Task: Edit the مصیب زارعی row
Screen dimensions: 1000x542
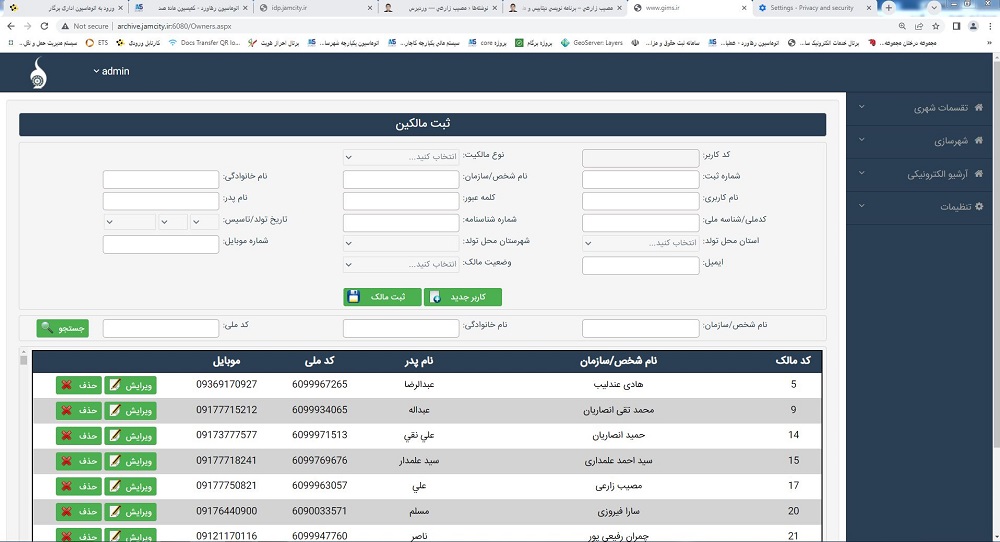Action: (130, 487)
